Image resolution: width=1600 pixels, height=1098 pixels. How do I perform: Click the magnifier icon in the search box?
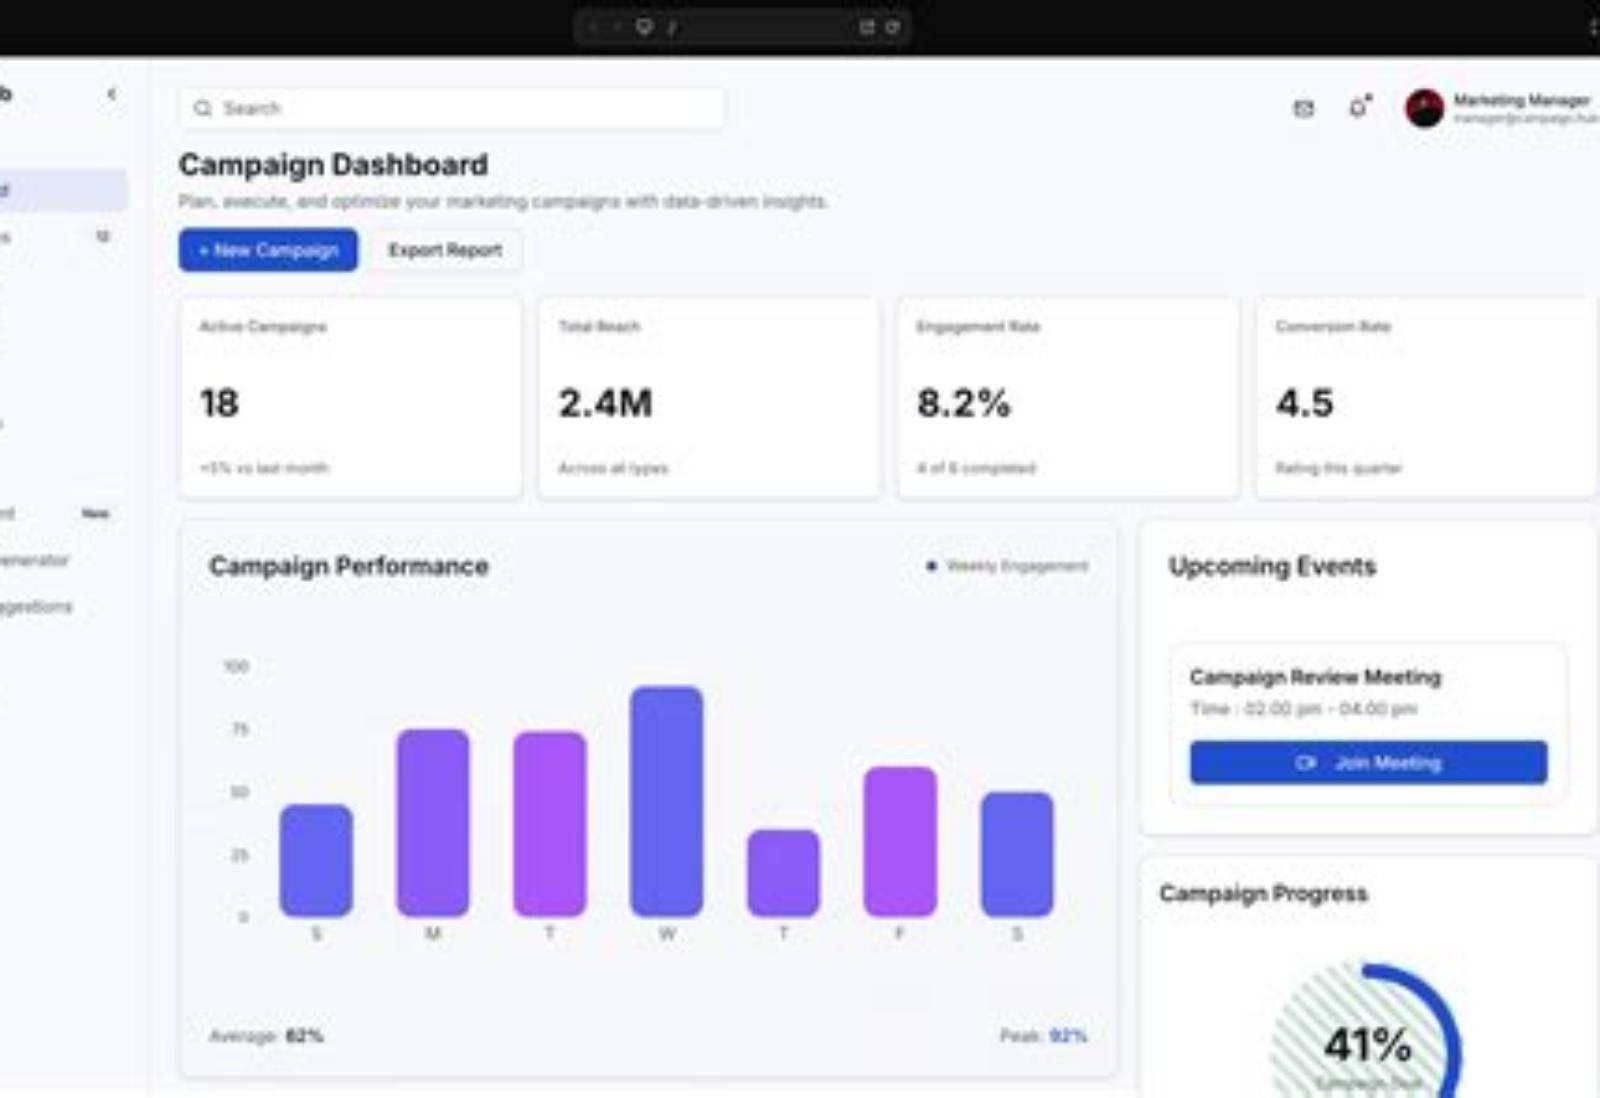pyautogui.click(x=203, y=108)
